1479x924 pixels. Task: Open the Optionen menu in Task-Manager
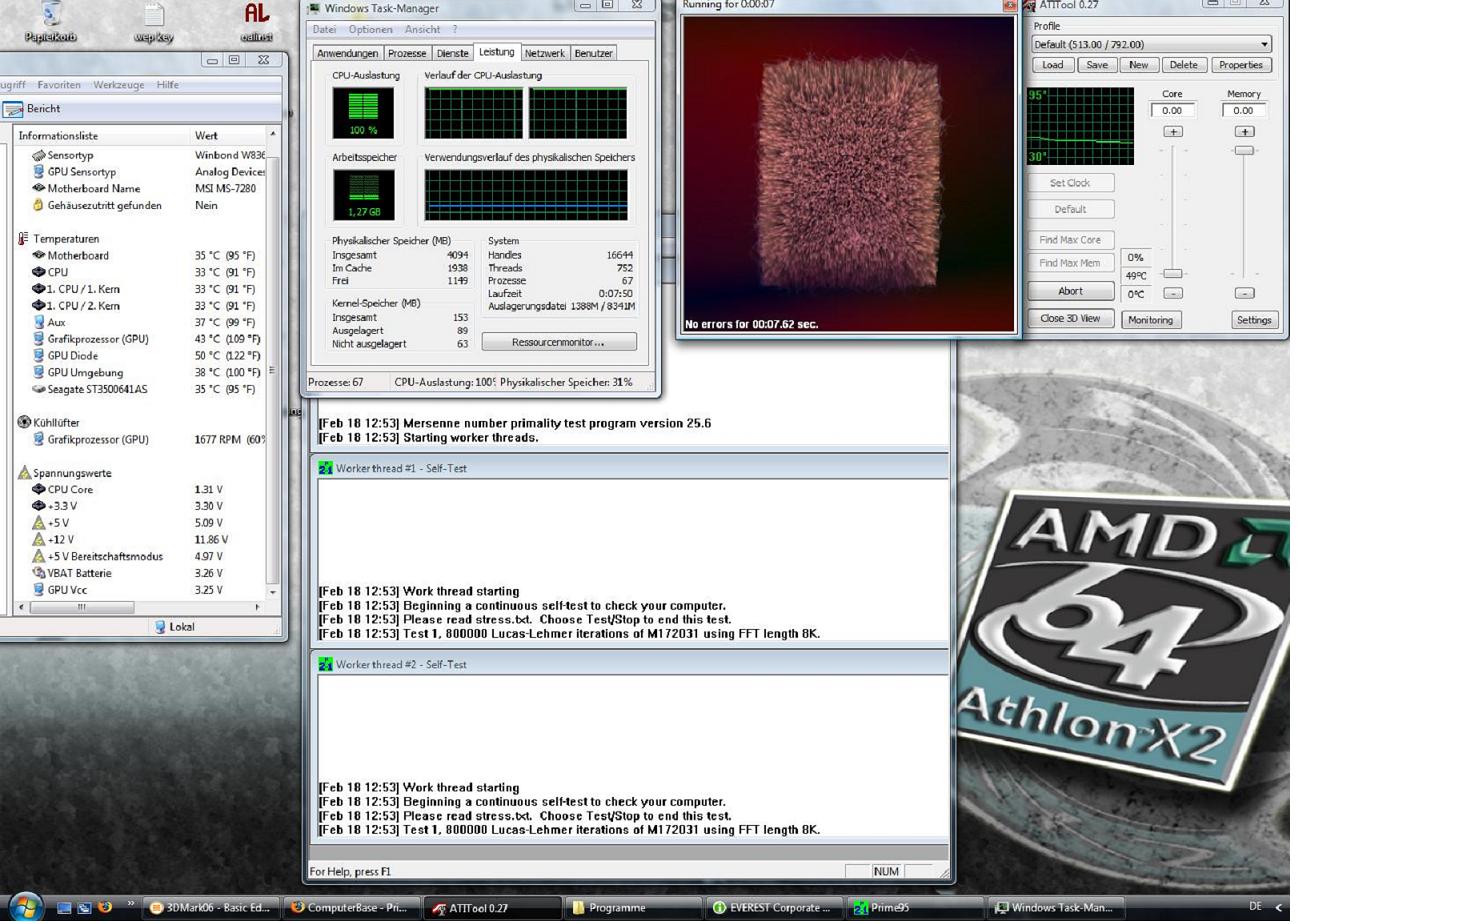(370, 30)
